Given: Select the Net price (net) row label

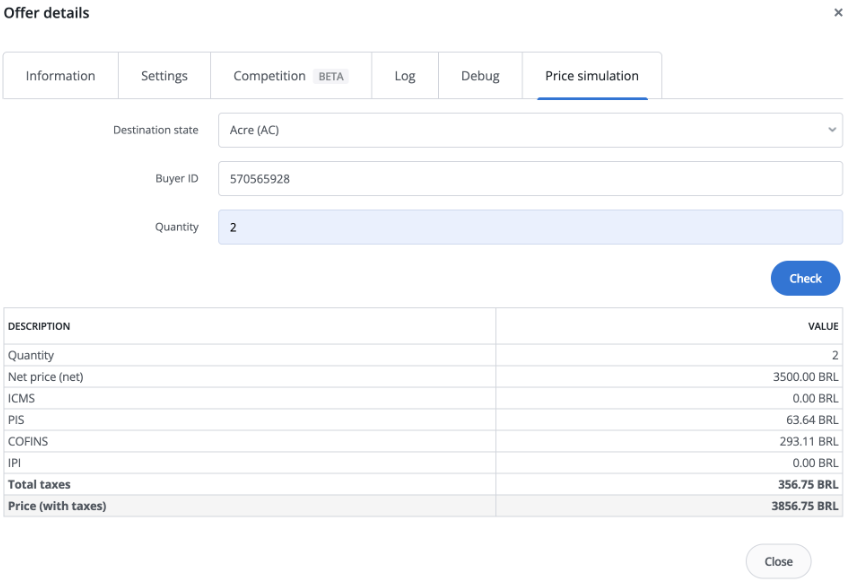Looking at the screenshot, I should click(46, 377).
